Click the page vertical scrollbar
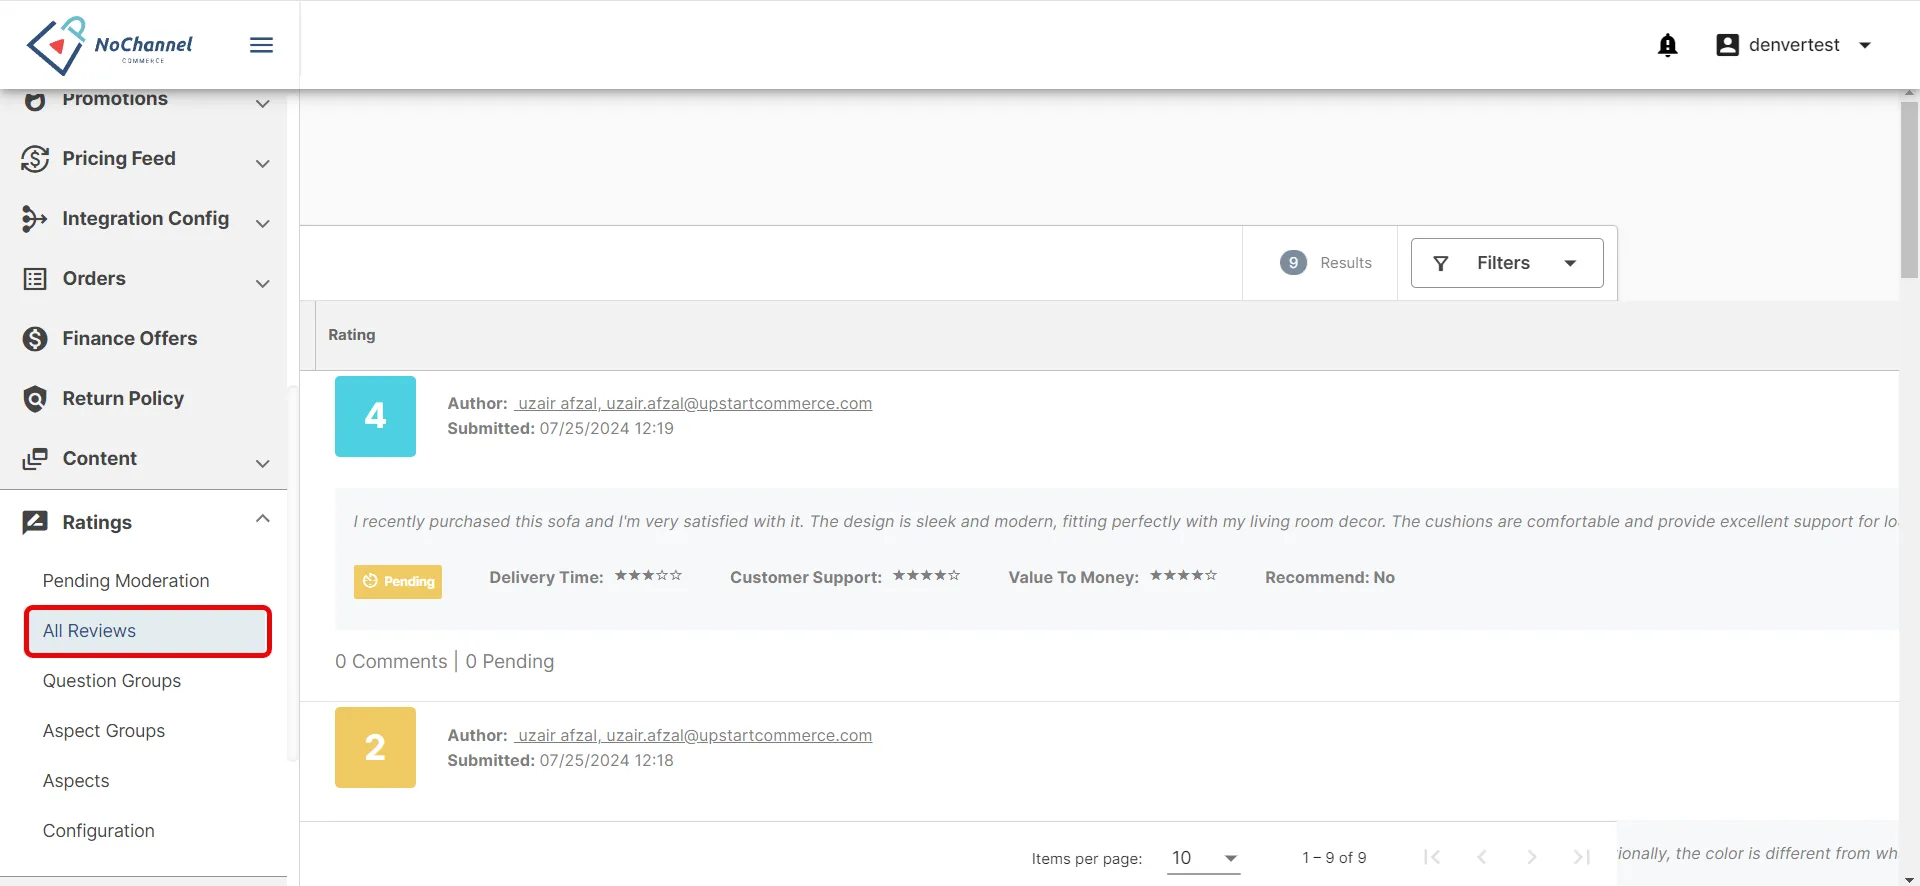1920x886 pixels. coord(1909,190)
